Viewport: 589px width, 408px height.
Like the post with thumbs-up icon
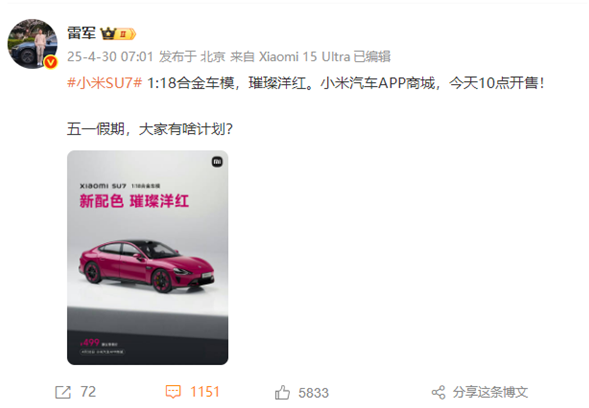pos(282,393)
